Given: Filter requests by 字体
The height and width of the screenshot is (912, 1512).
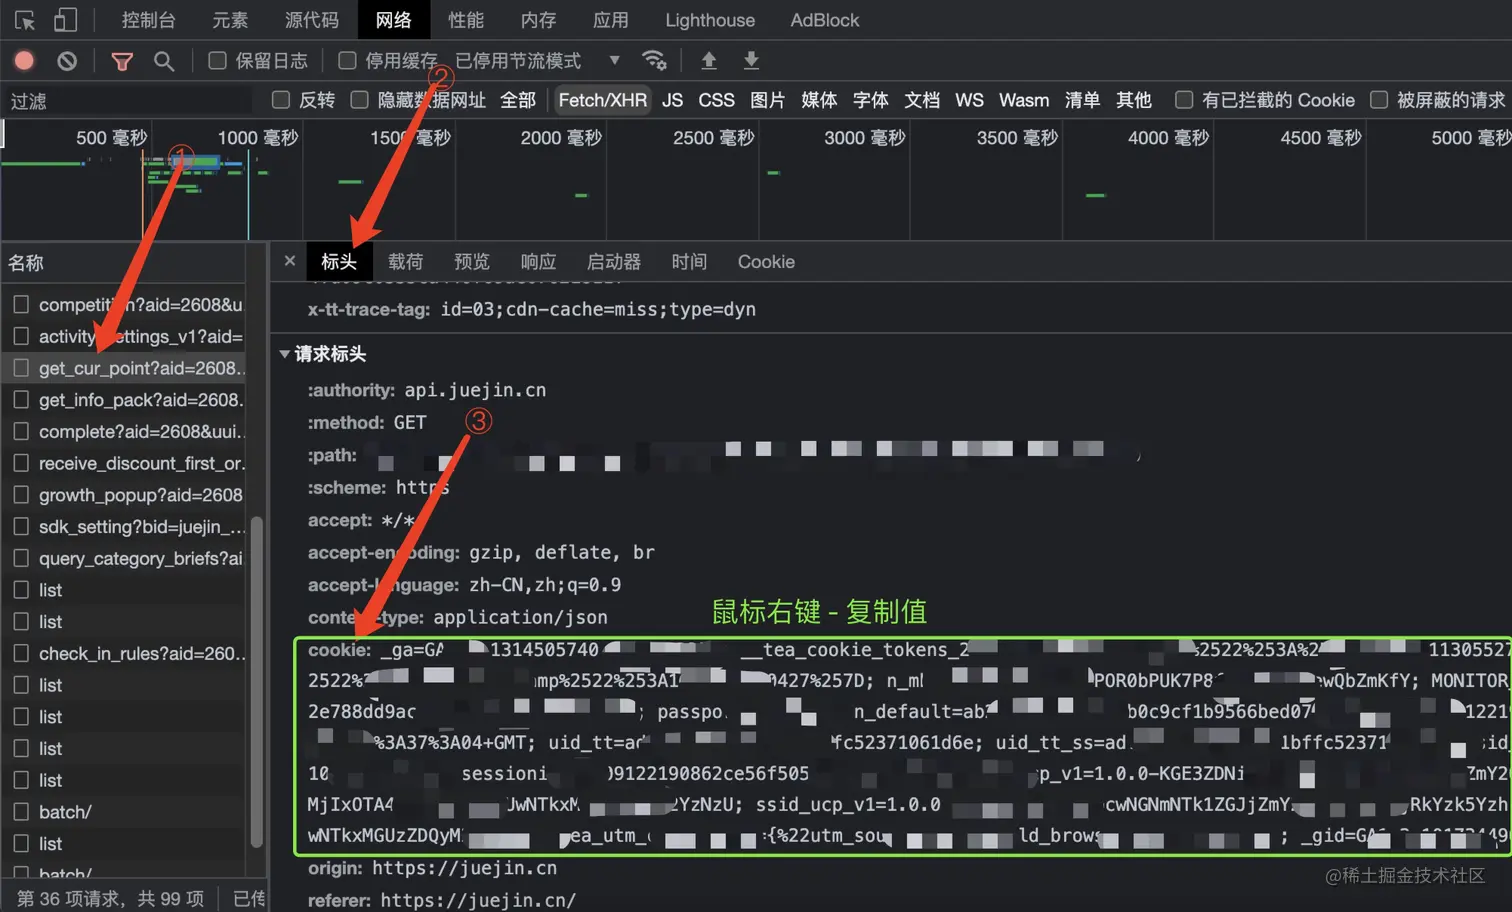Looking at the screenshot, I should coord(870,100).
